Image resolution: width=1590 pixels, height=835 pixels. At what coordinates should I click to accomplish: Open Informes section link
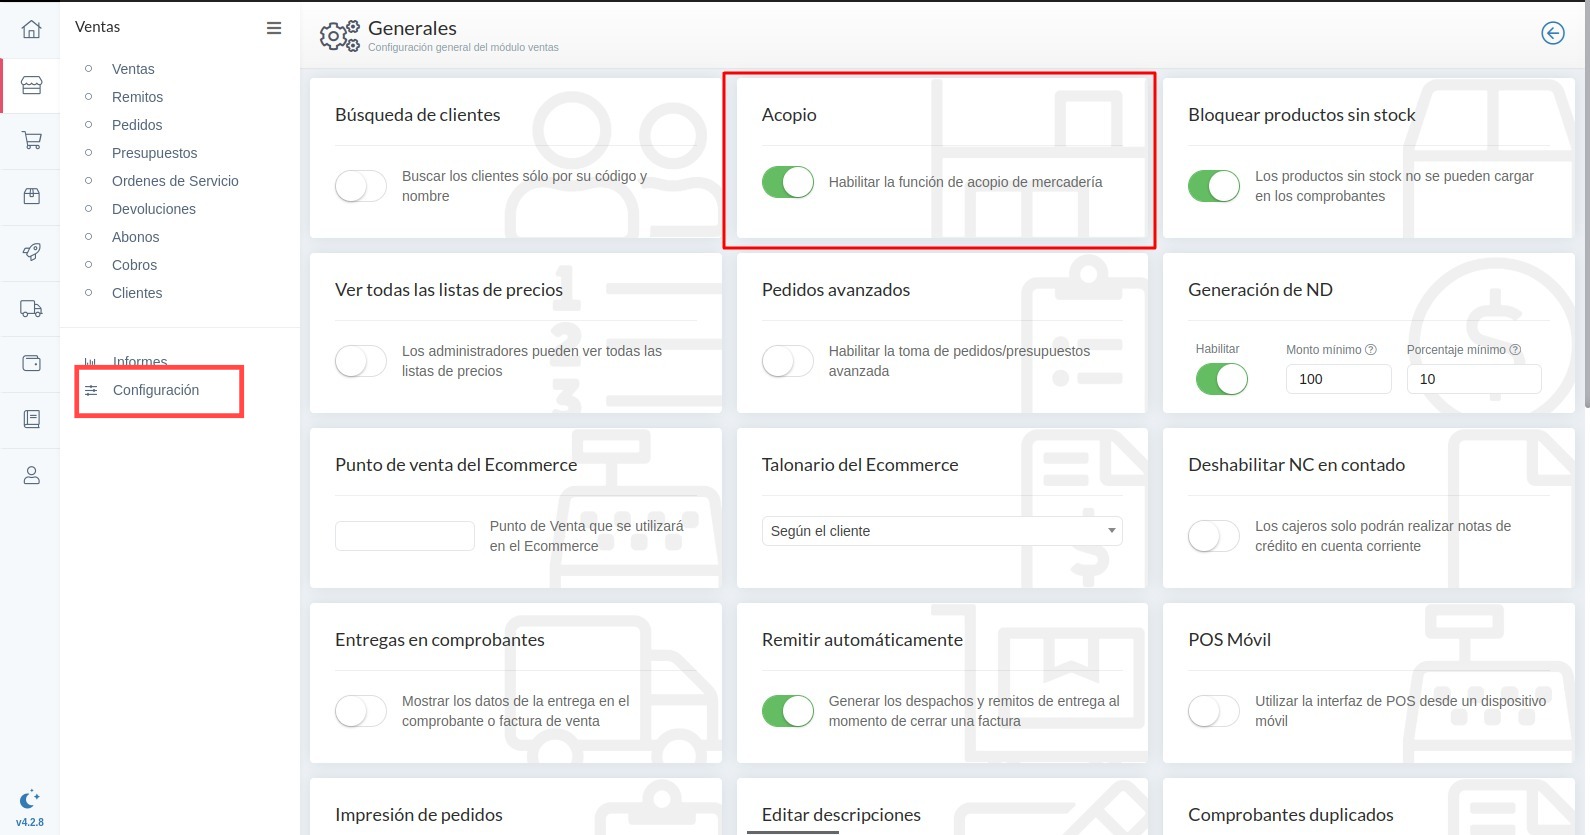pyautogui.click(x=140, y=362)
